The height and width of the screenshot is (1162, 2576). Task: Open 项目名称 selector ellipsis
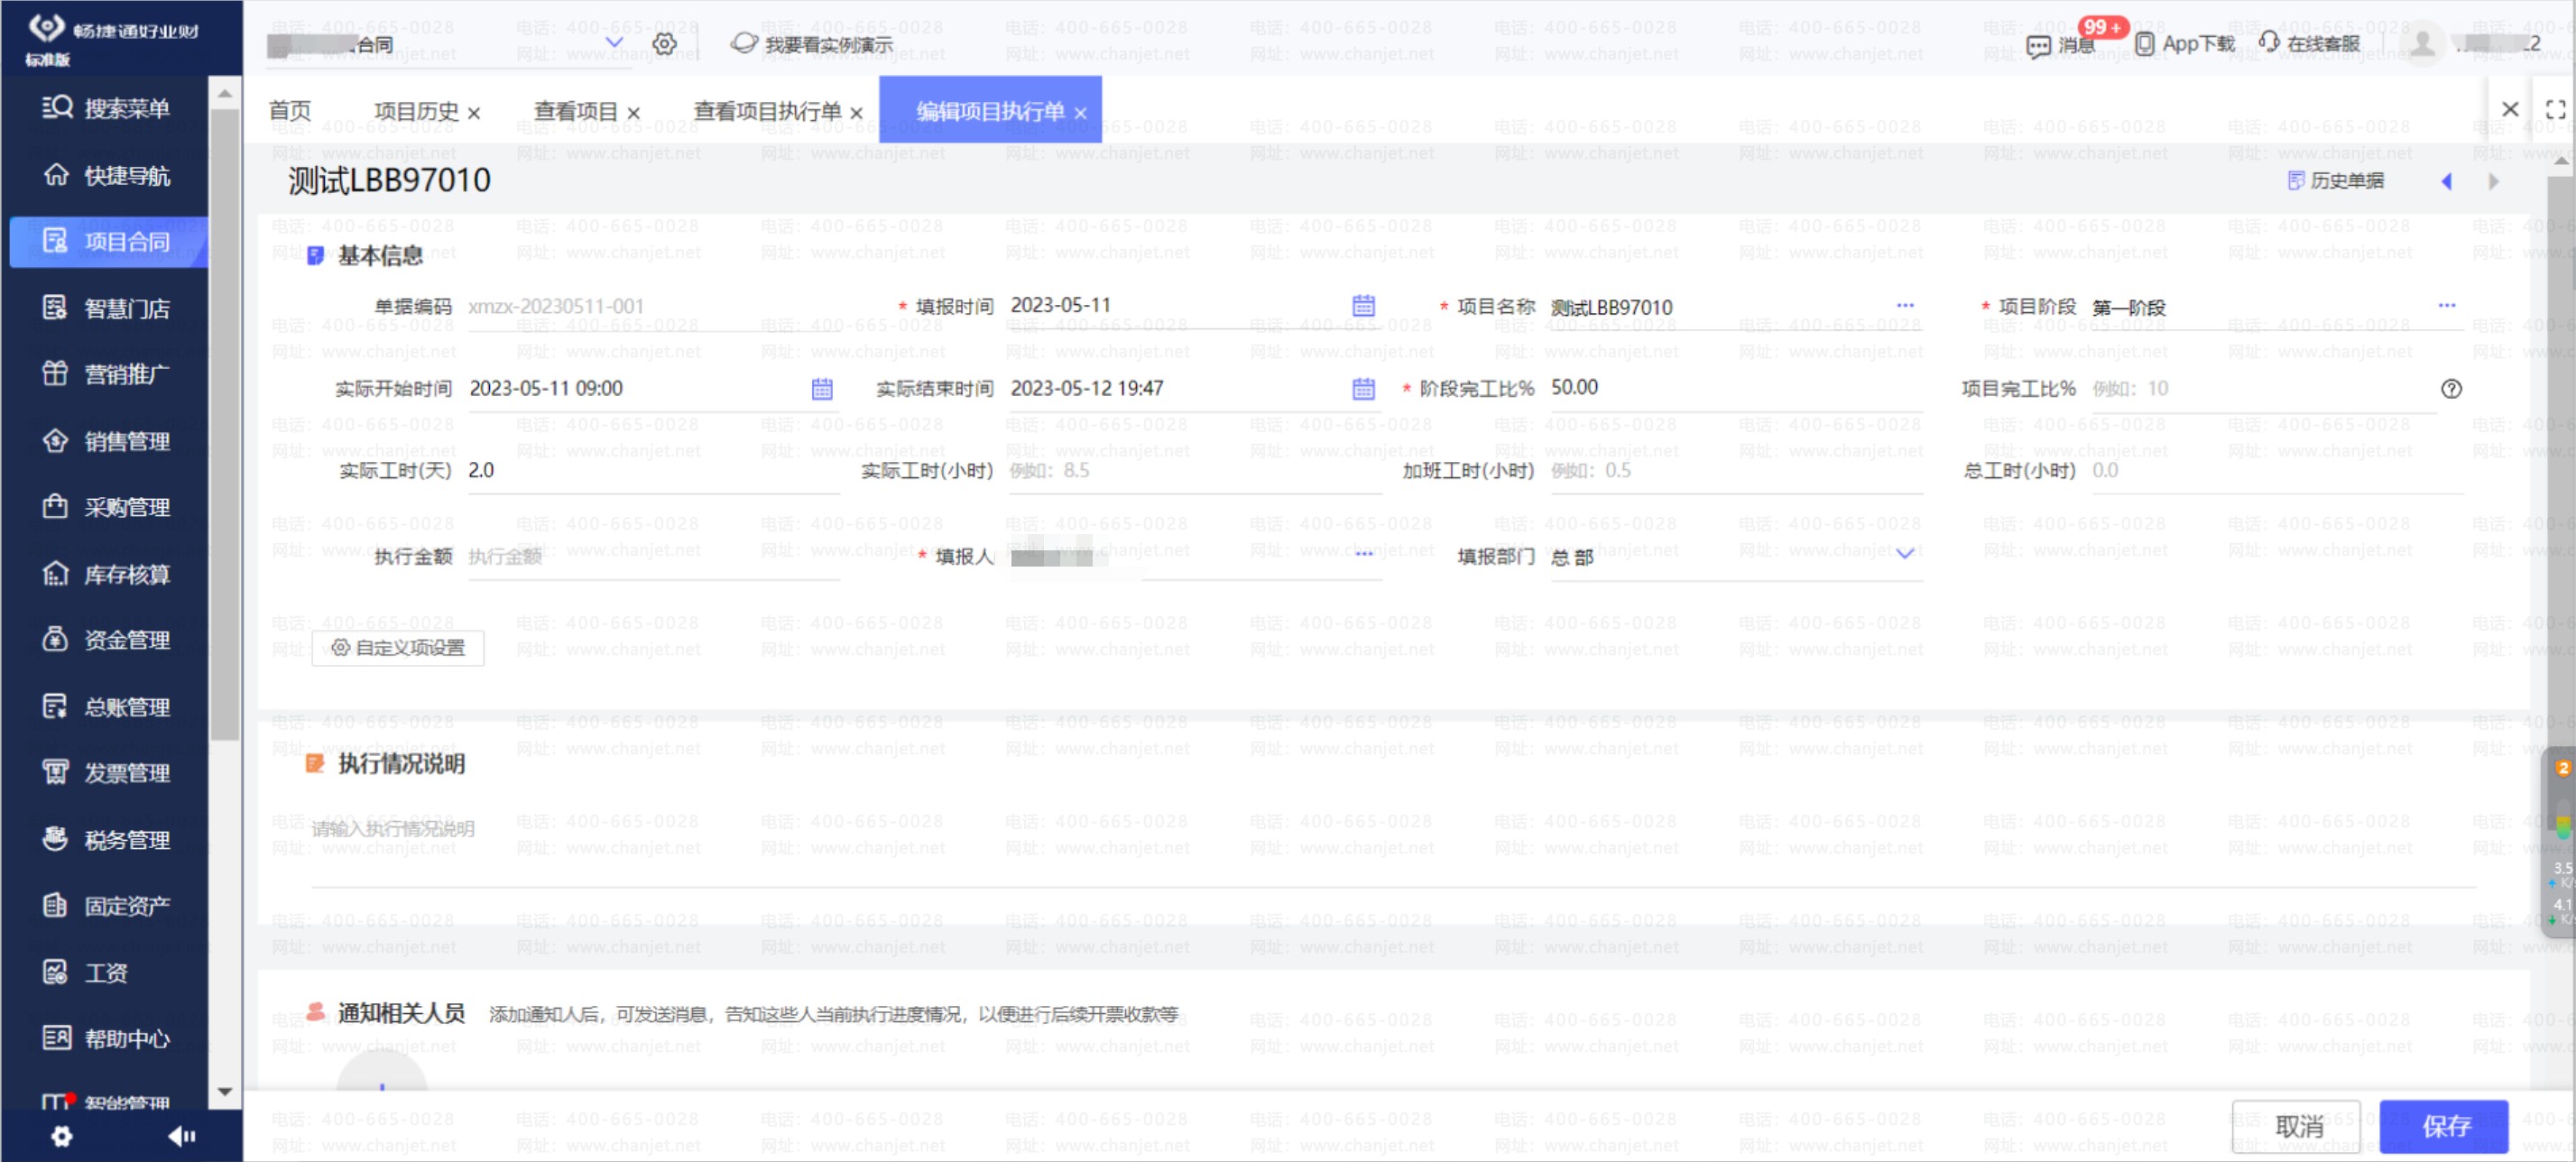click(x=1905, y=305)
